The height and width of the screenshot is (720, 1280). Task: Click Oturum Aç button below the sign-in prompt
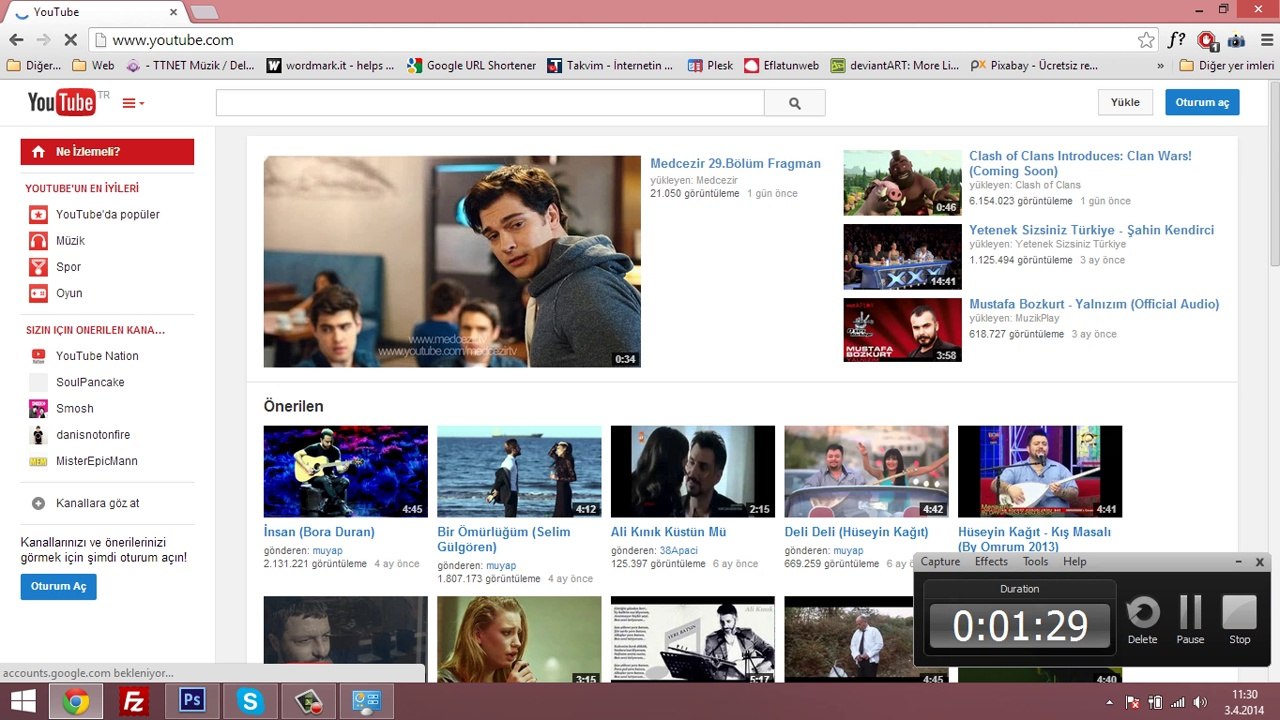(x=58, y=586)
